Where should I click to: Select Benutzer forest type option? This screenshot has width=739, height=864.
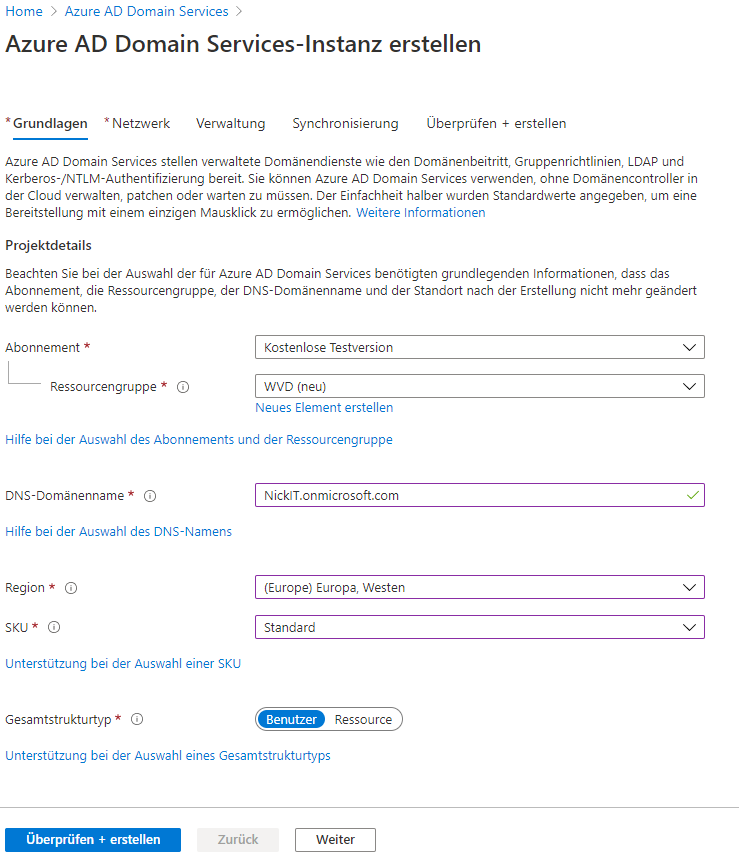tap(291, 720)
